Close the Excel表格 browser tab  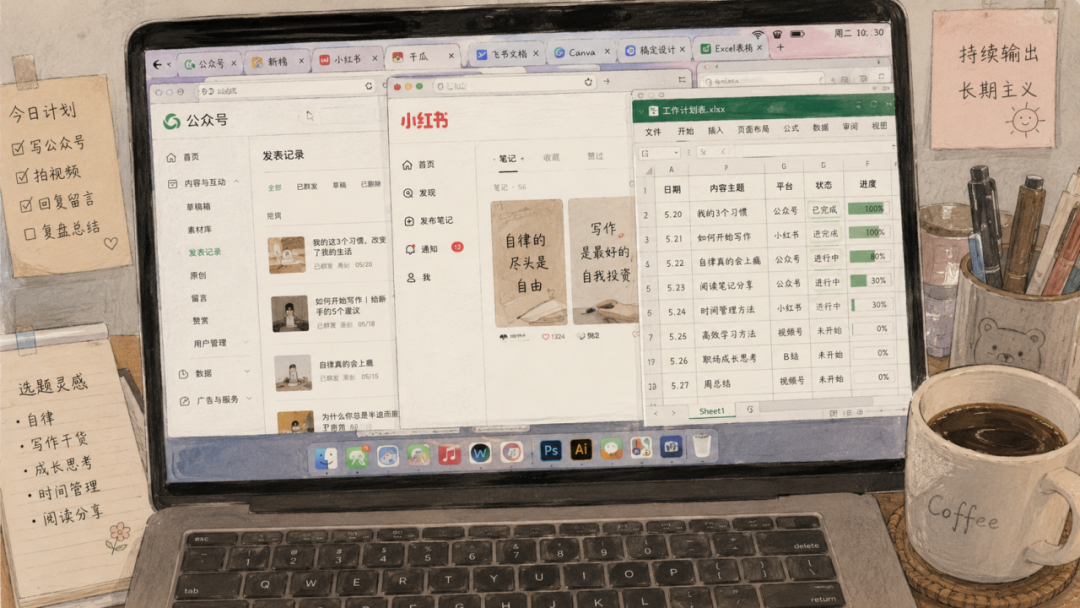point(759,48)
